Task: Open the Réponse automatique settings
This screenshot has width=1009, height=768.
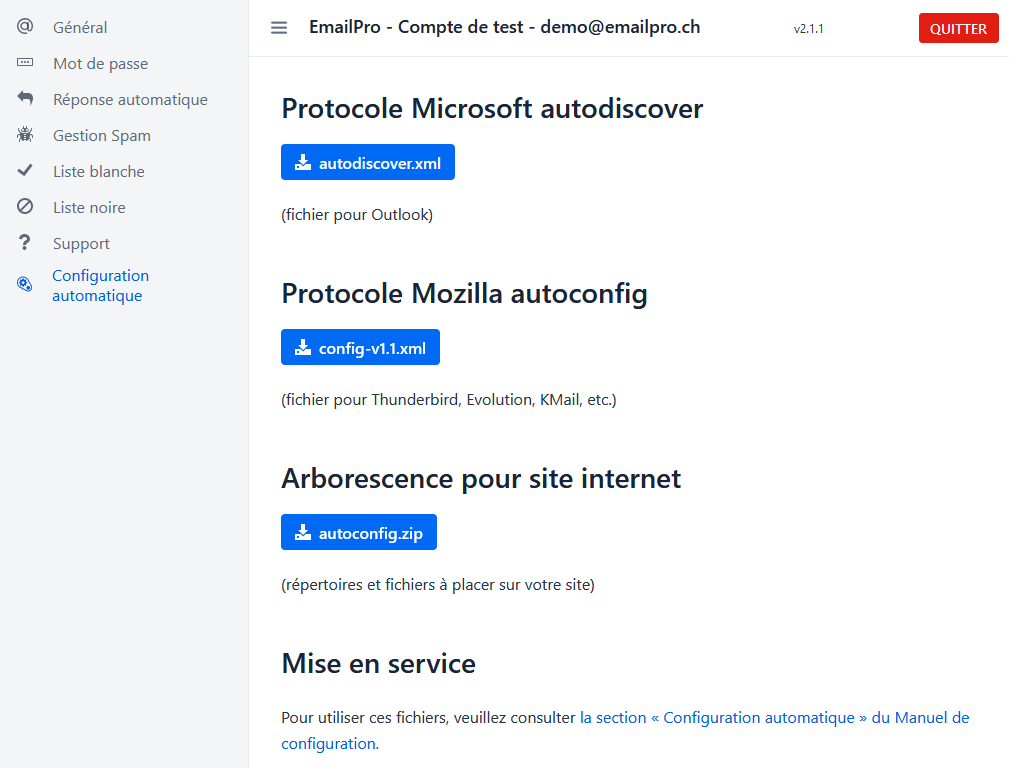Action: pos(130,99)
